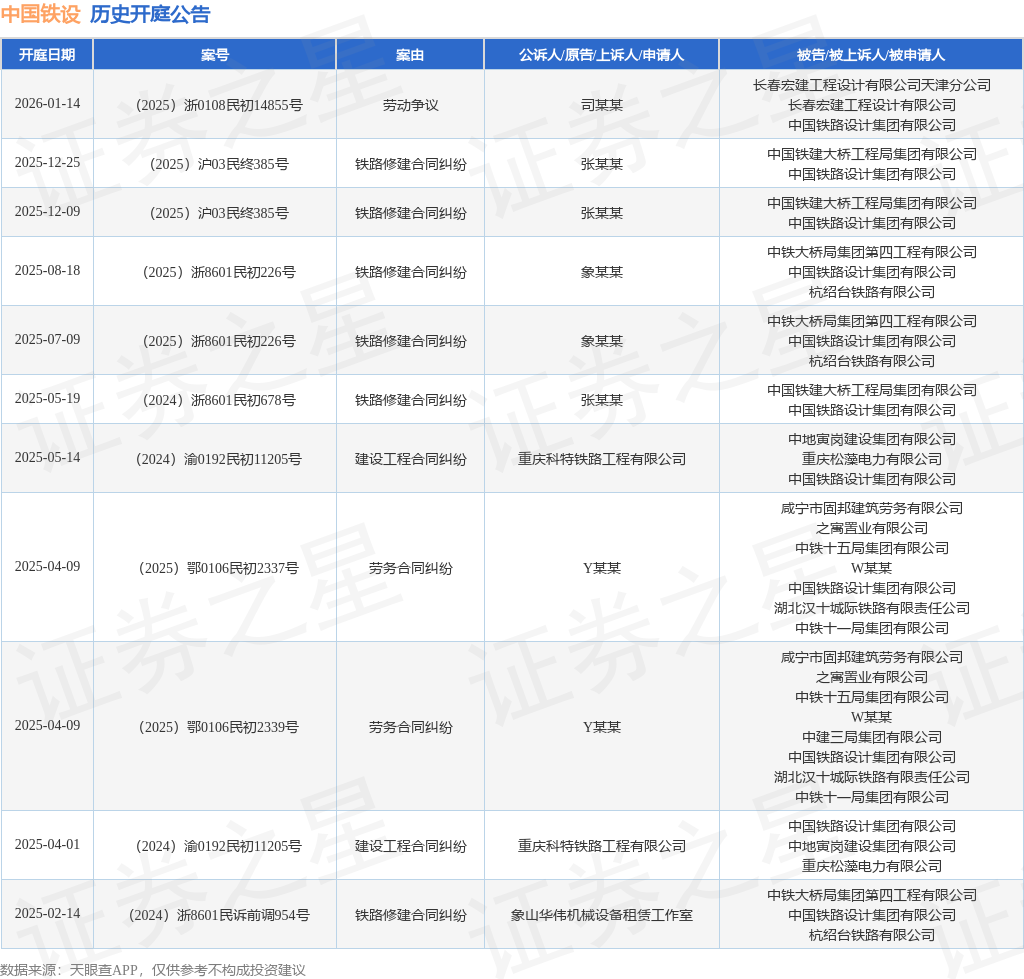This screenshot has height=979, width=1024.
Task: Select date cell 2025-04-01
Action: click(x=47, y=844)
